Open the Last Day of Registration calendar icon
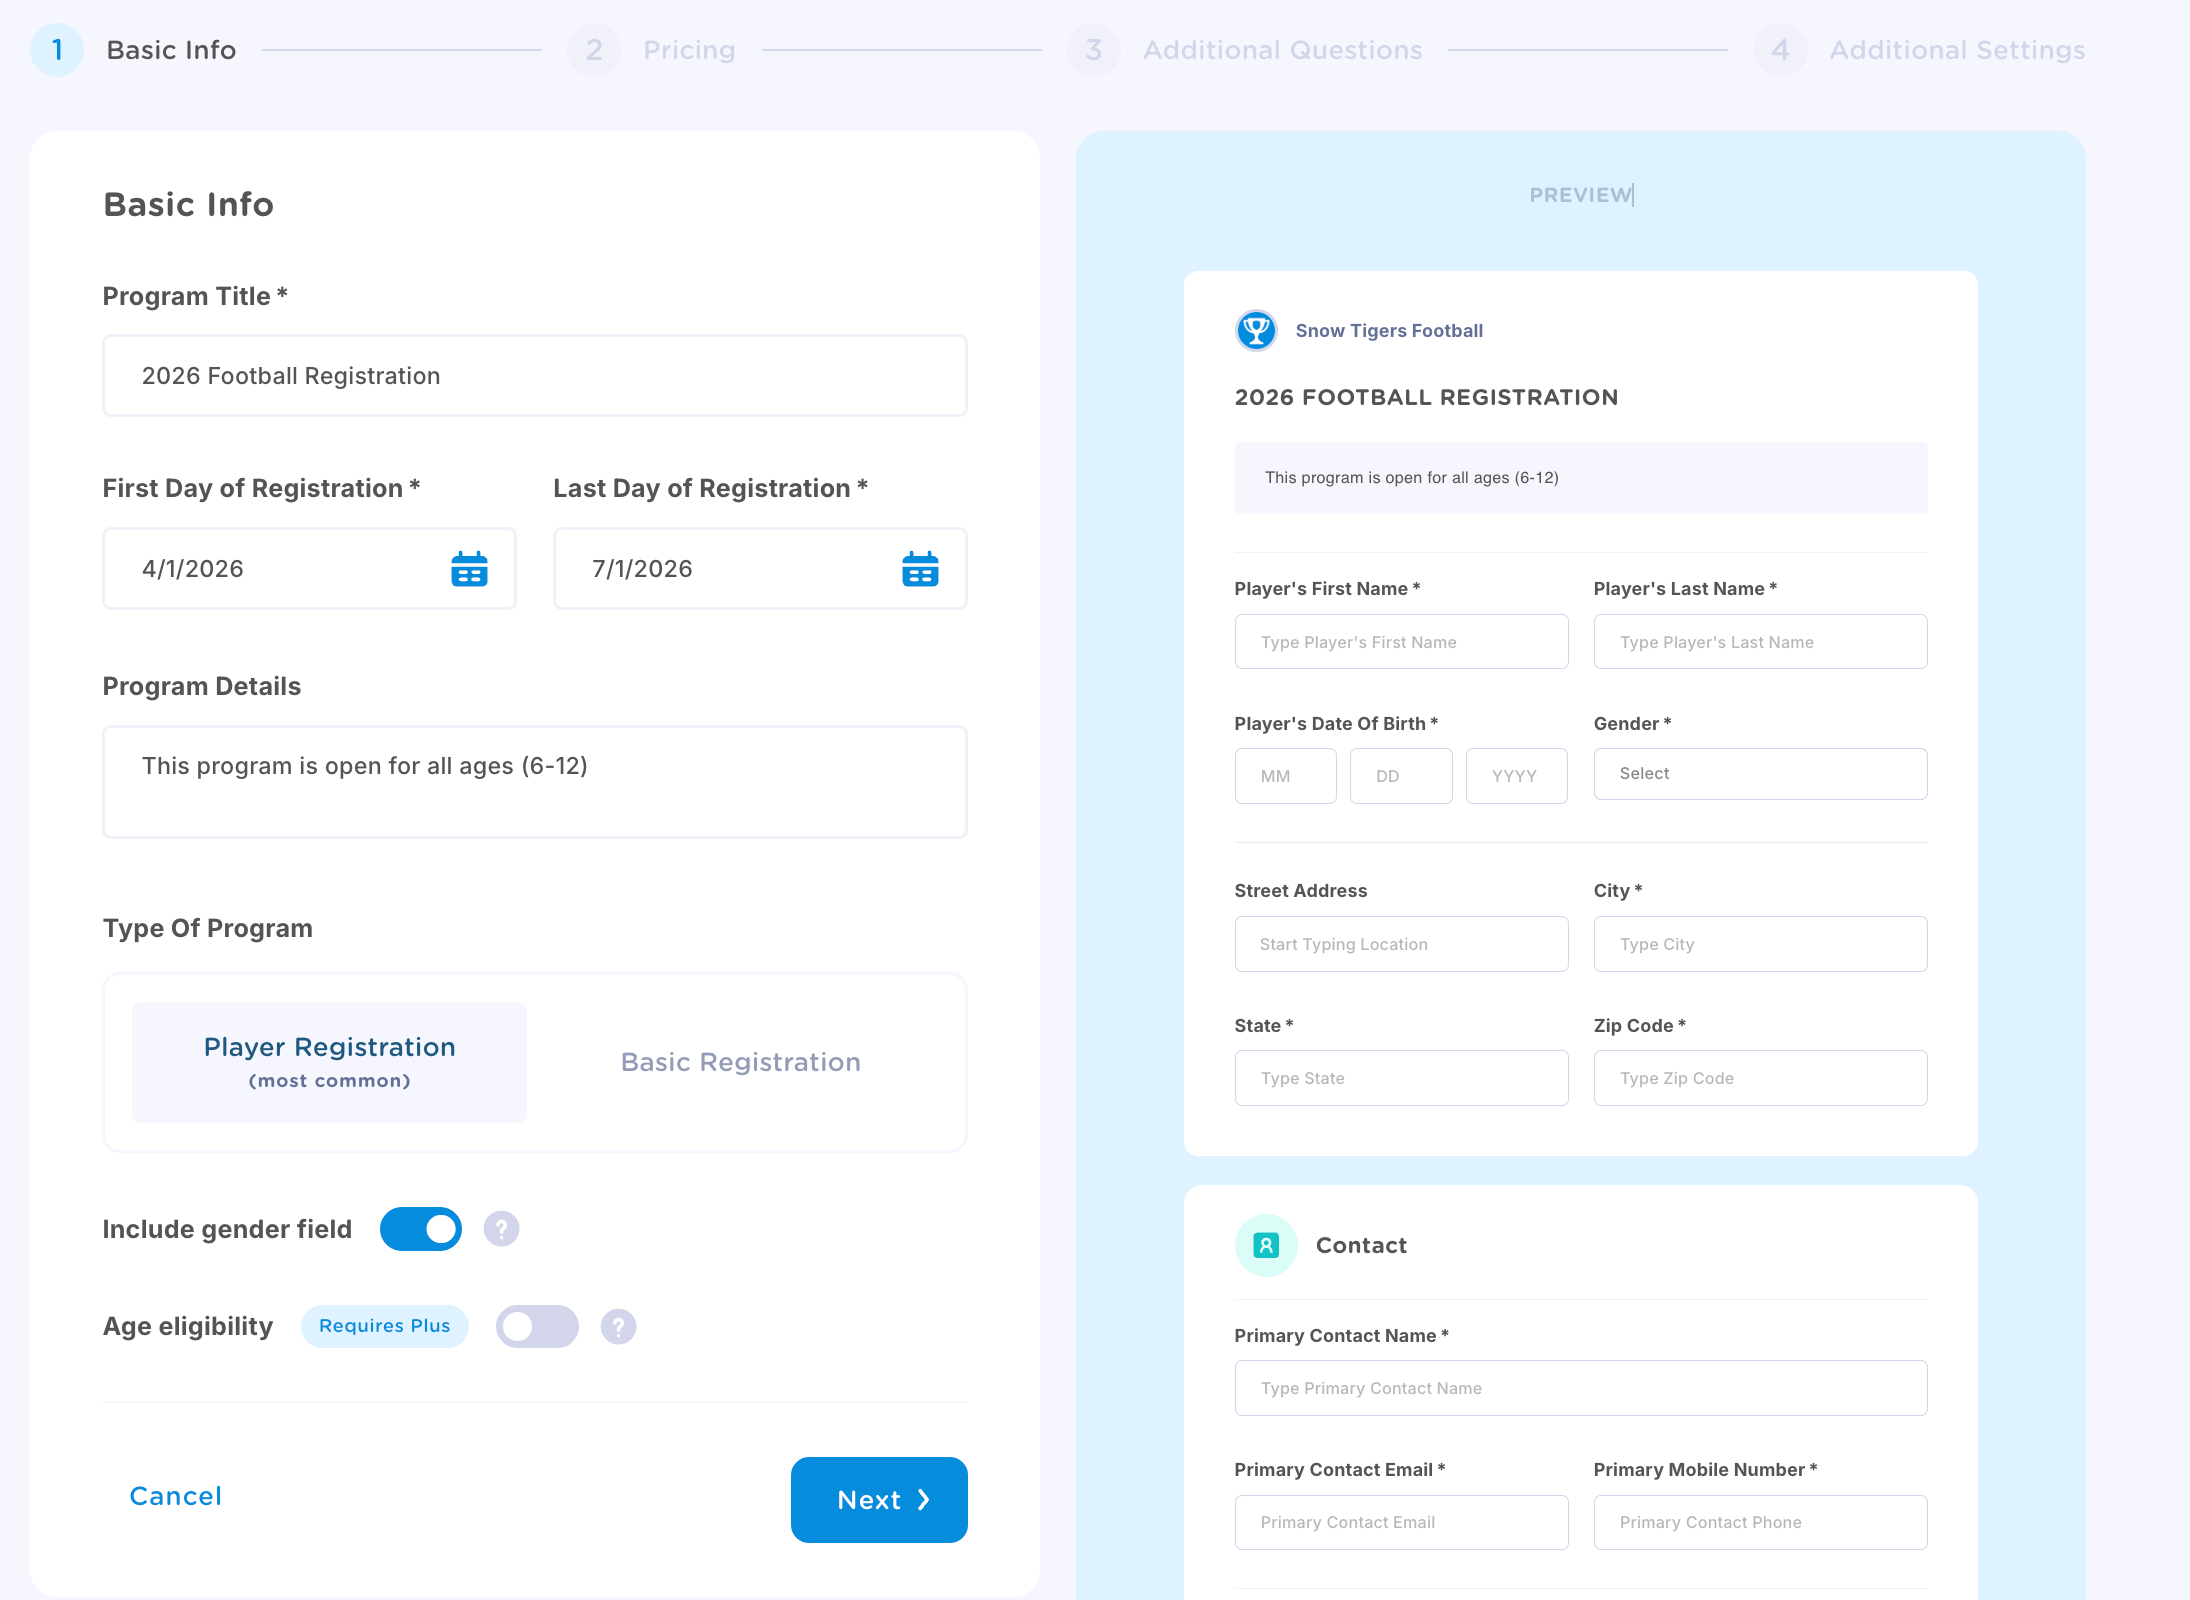Screen dimensions: 2190x1600 tap(919, 569)
